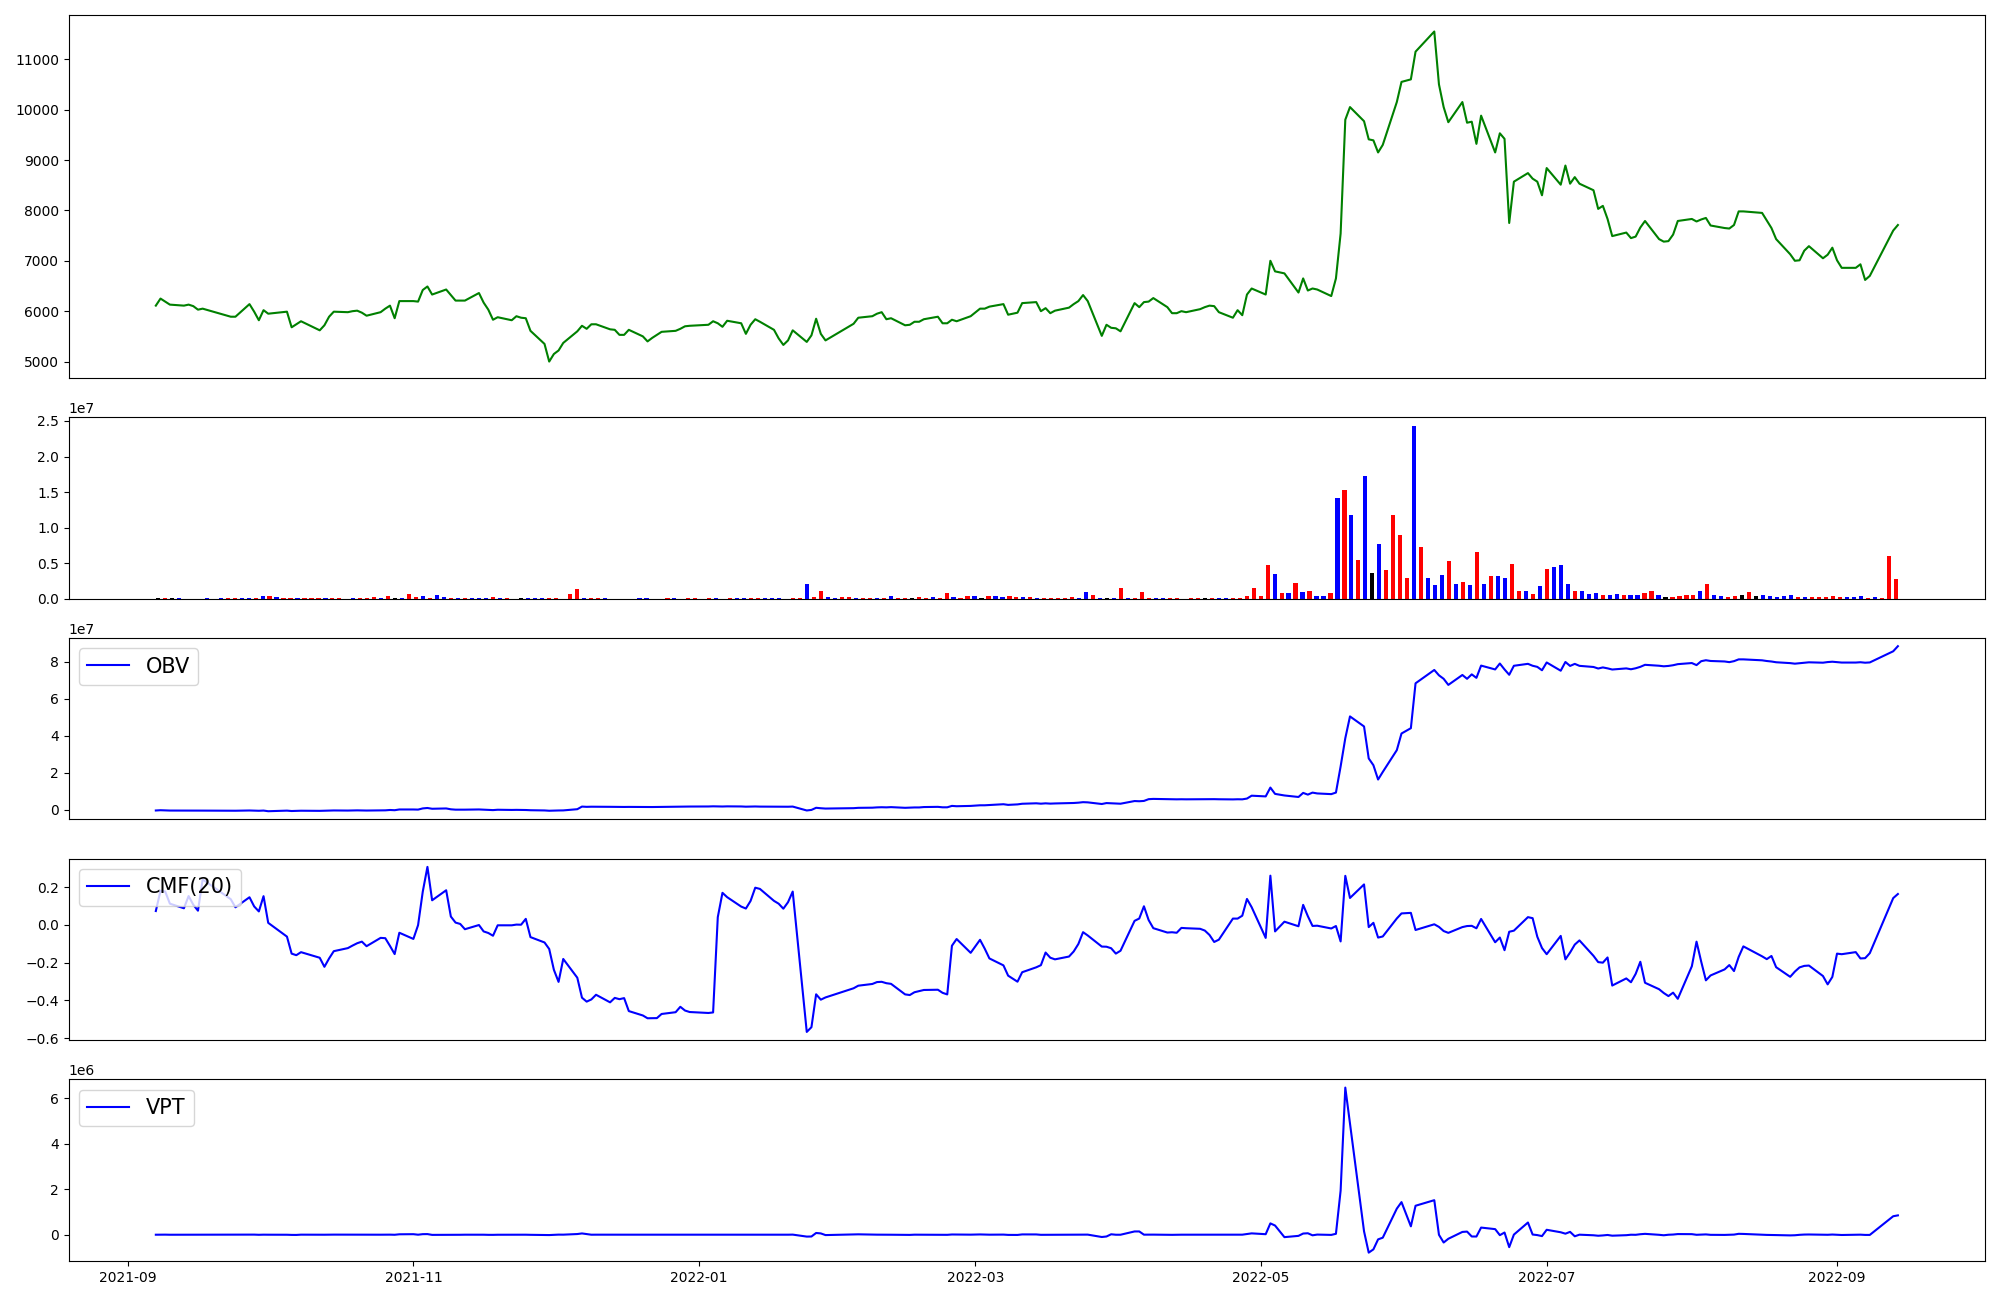Image resolution: width=2000 pixels, height=1300 pixels.
Task: Click the 2021-11 x-axis date label
Action: coord(413,1277)
